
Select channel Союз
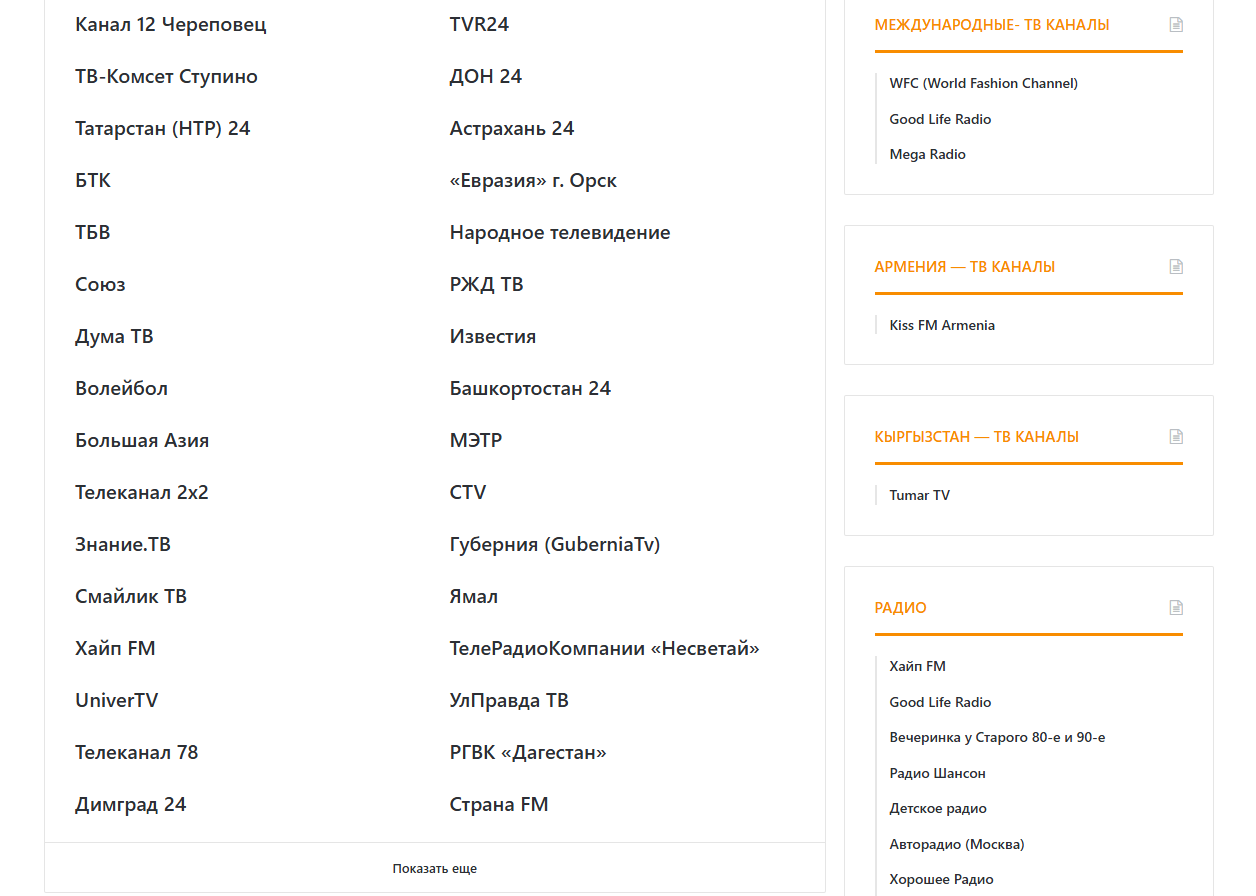(100, 284)
